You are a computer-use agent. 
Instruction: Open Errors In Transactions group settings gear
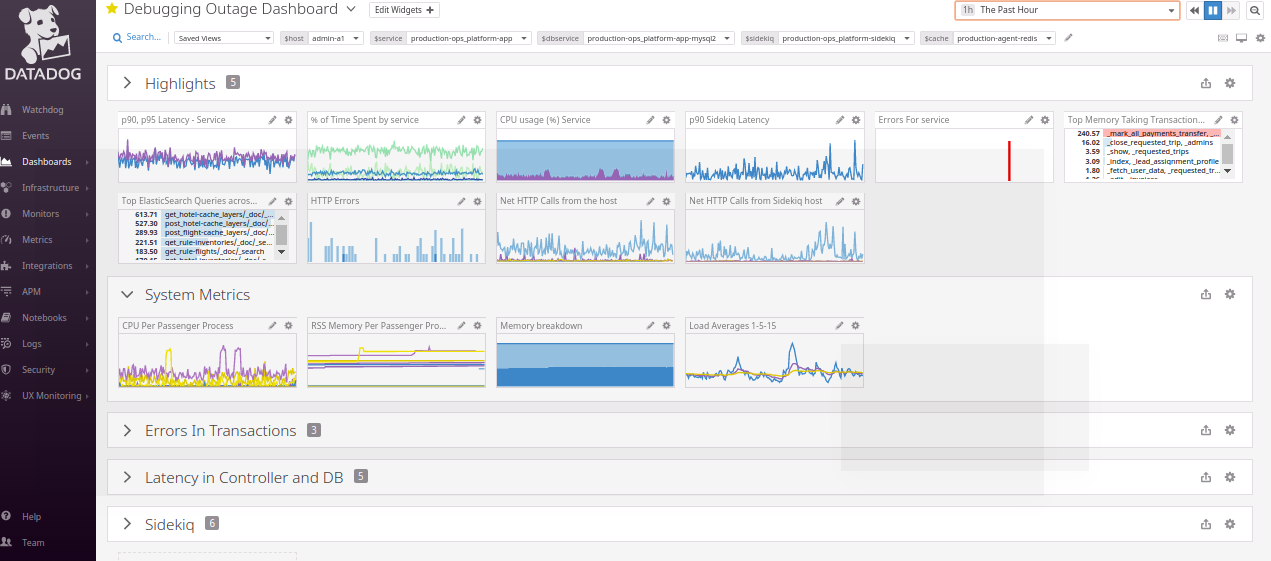tap(1230, 430)
